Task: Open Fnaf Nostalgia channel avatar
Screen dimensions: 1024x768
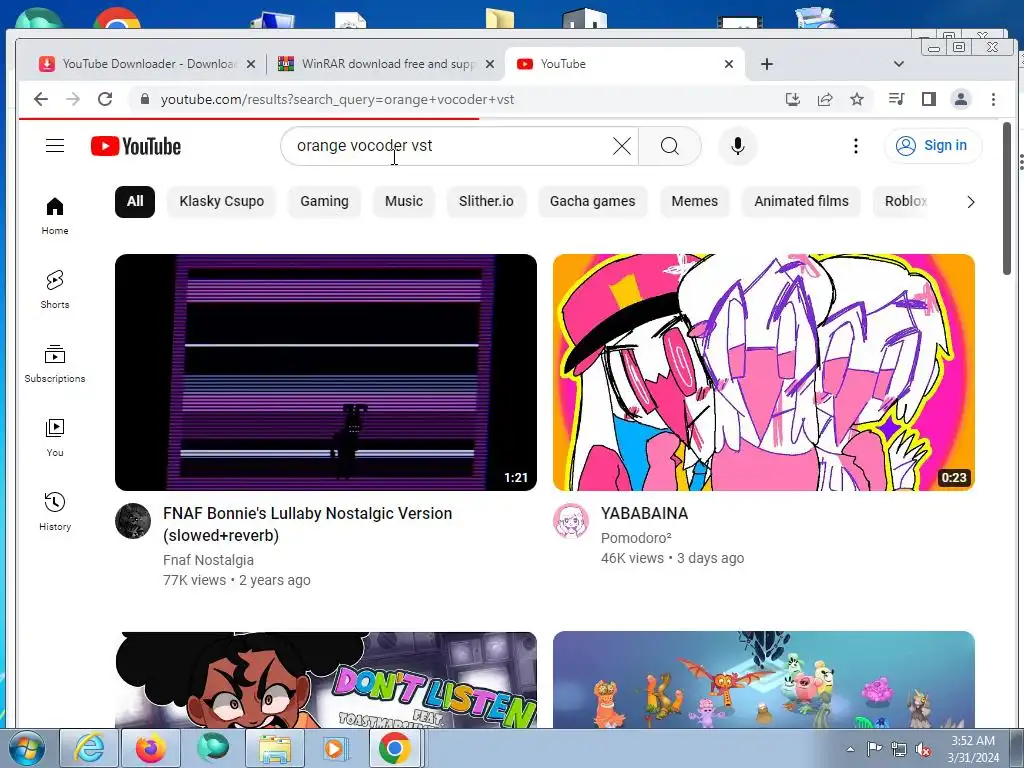Action: 133,520
